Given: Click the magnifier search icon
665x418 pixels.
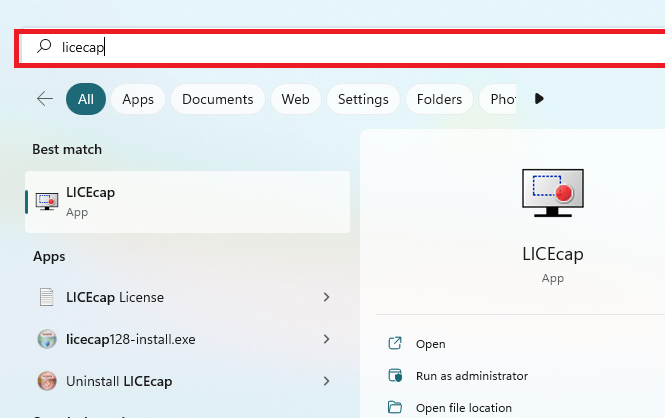Looking at the screenshot, I should [x=44, y=46].
